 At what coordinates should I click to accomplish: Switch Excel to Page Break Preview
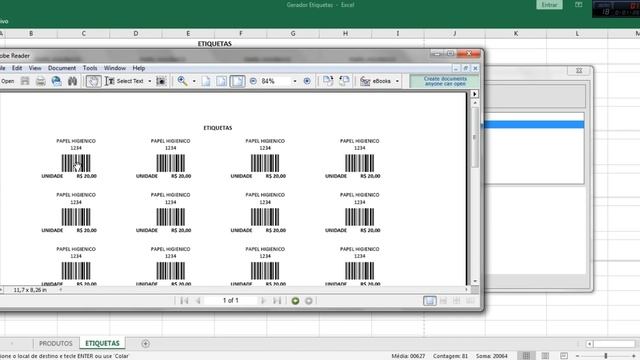tap(564, 356)
